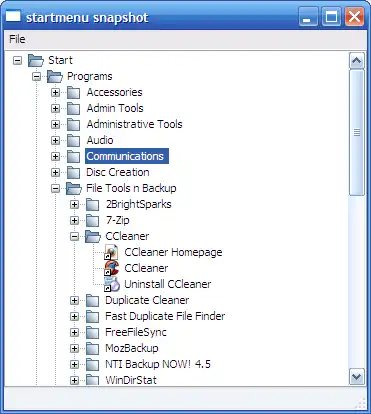Viewport: 371px width, 414px height.
Task: Select the Administrative Tools label
Action: pyautogui.click(x=134, y=124)
